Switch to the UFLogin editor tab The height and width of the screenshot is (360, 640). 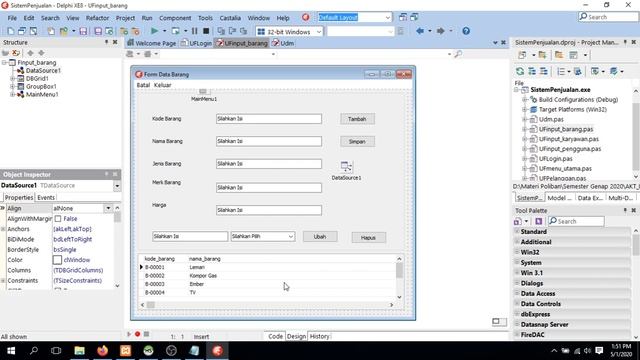coord(197,43)
